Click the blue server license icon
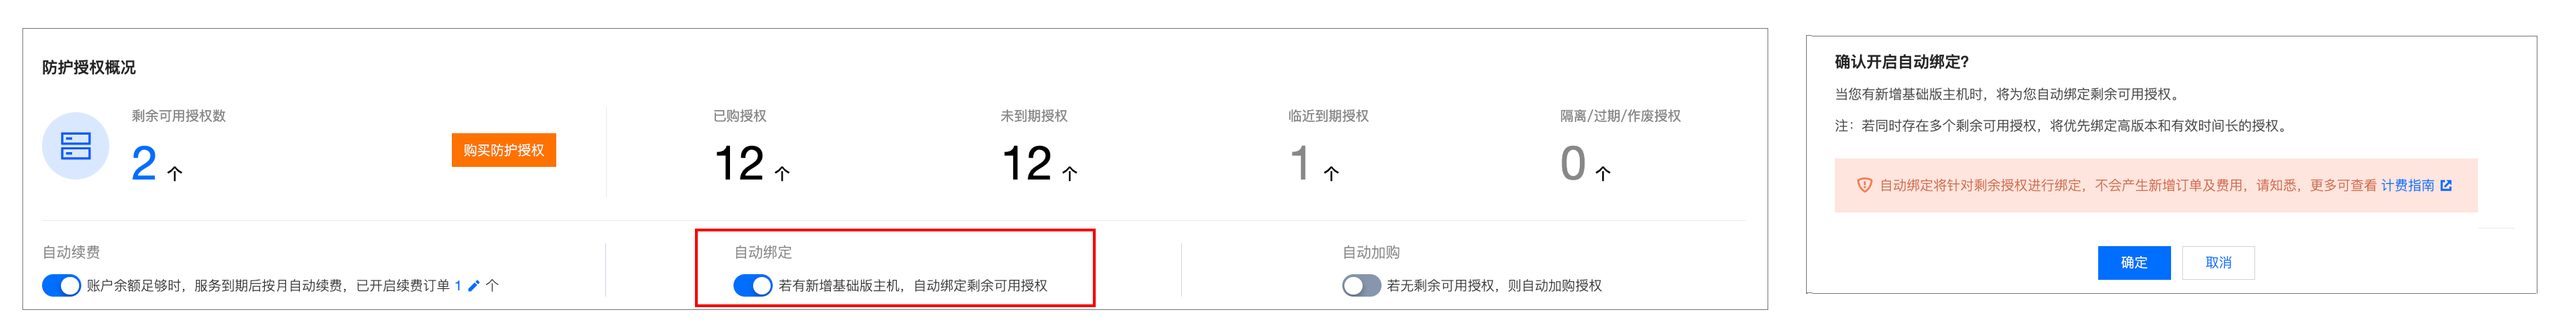Viewport: 2576px width, 331px height. pos(76,146)
